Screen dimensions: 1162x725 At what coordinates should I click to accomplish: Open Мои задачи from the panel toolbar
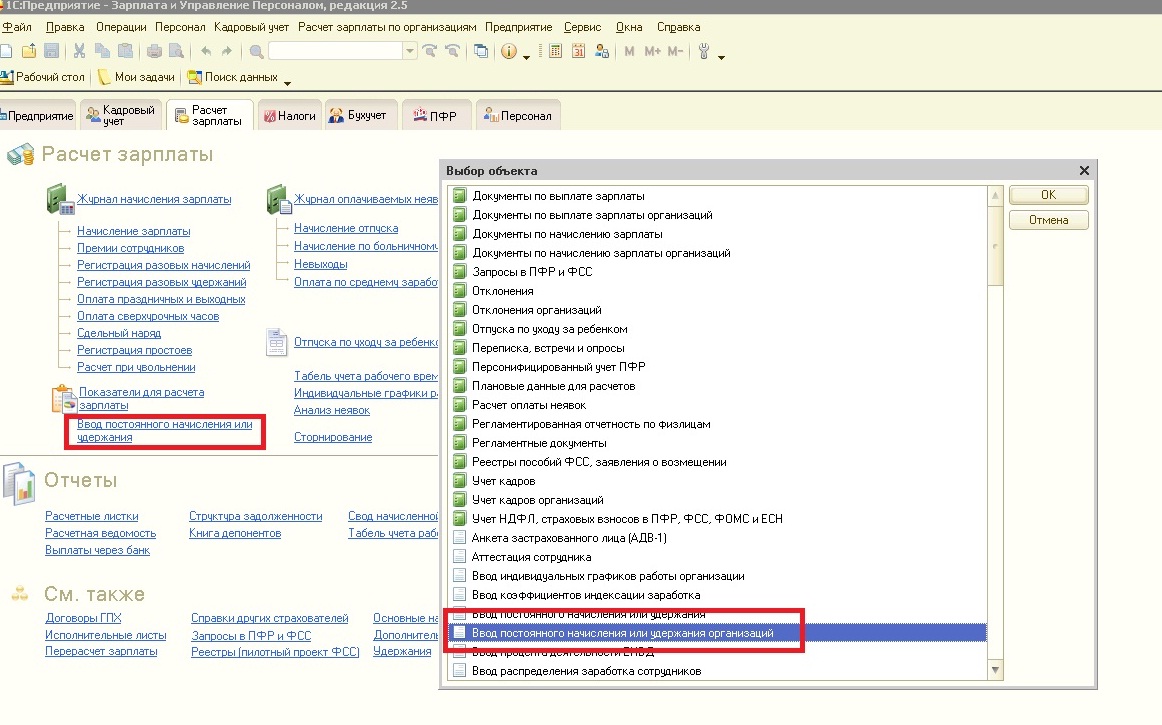point(137,77)
